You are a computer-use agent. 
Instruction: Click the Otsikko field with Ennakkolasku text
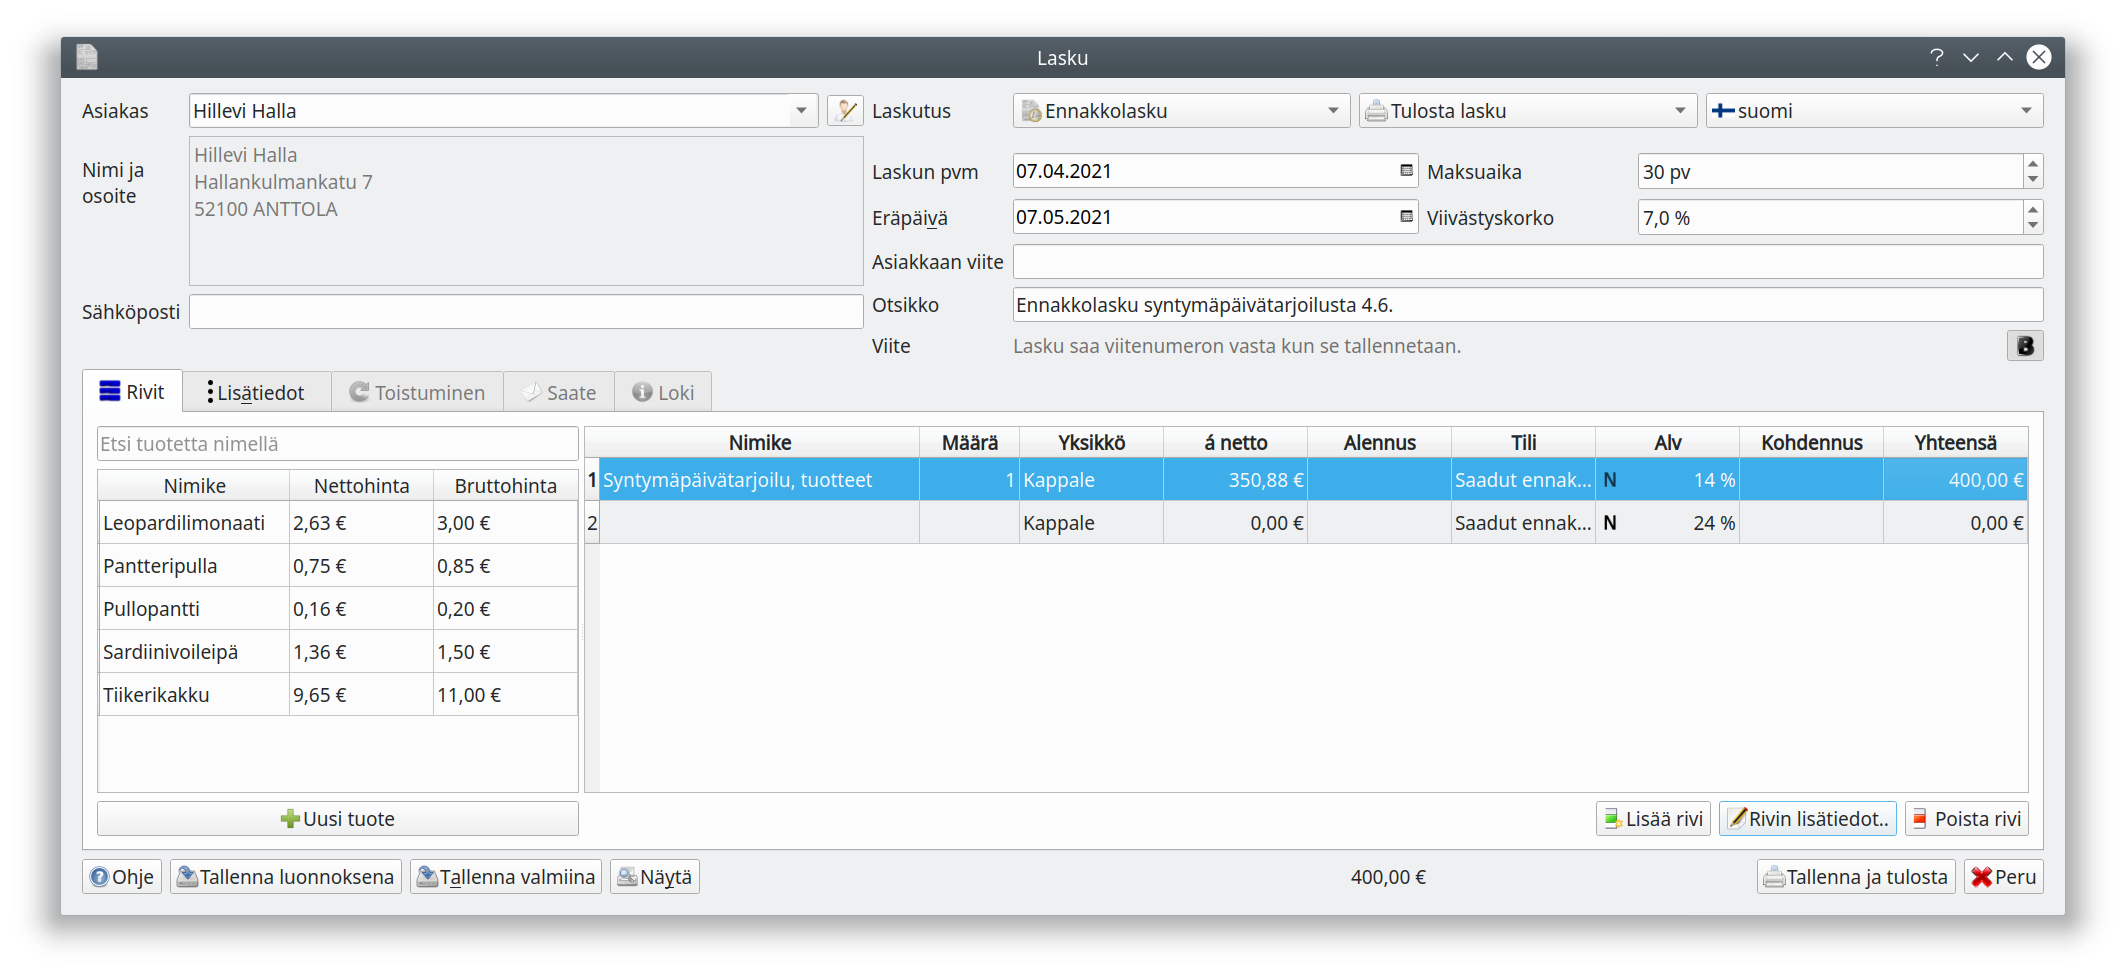point(1528,305)
